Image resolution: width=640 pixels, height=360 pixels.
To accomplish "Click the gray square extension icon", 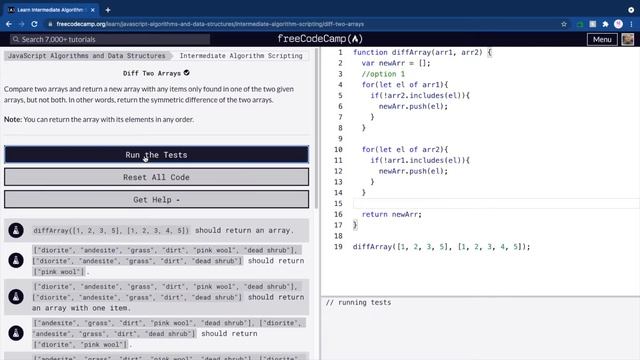I will tap(592, 24).
